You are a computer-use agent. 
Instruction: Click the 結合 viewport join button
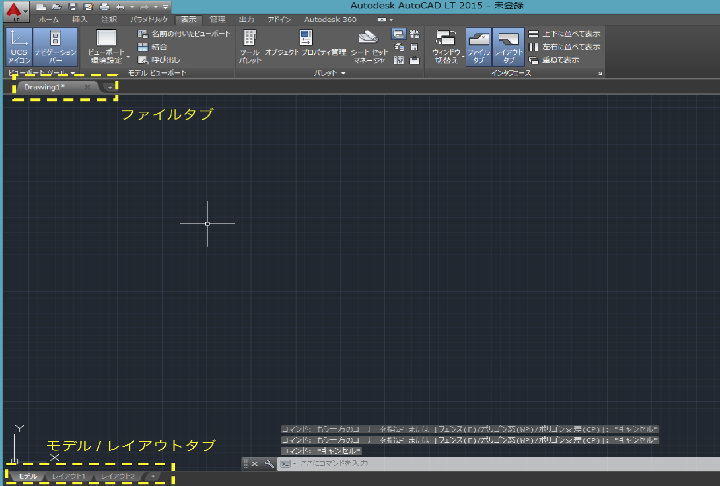[x=152, y=47]
